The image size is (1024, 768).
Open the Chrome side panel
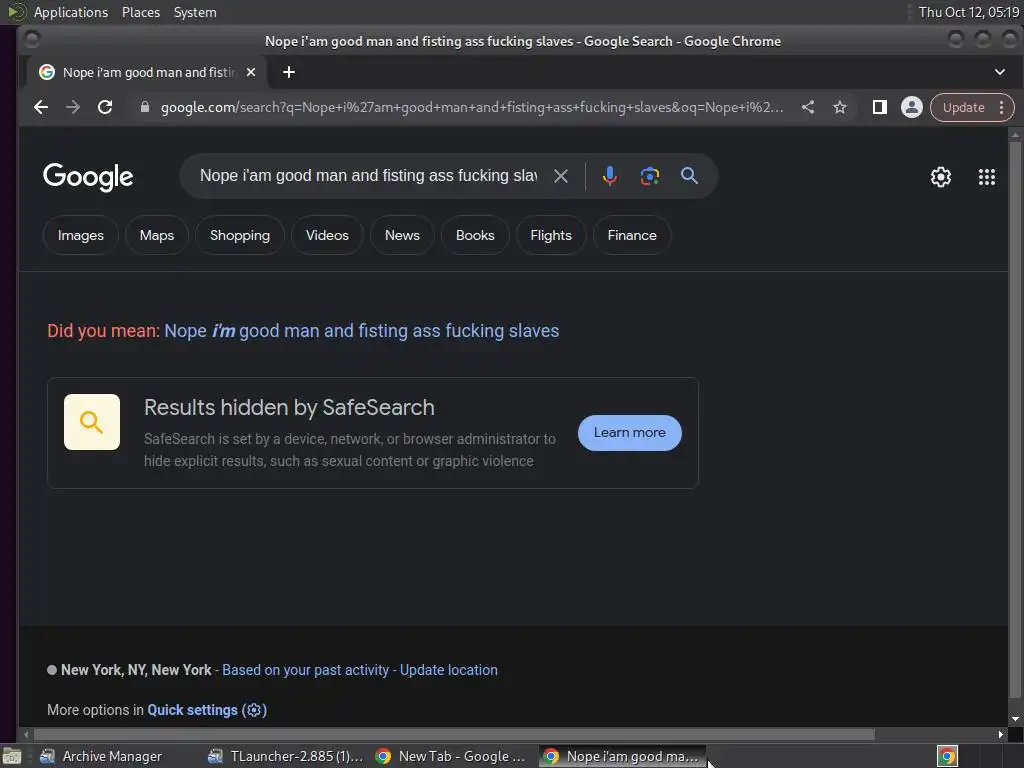(x=880, y=107)
